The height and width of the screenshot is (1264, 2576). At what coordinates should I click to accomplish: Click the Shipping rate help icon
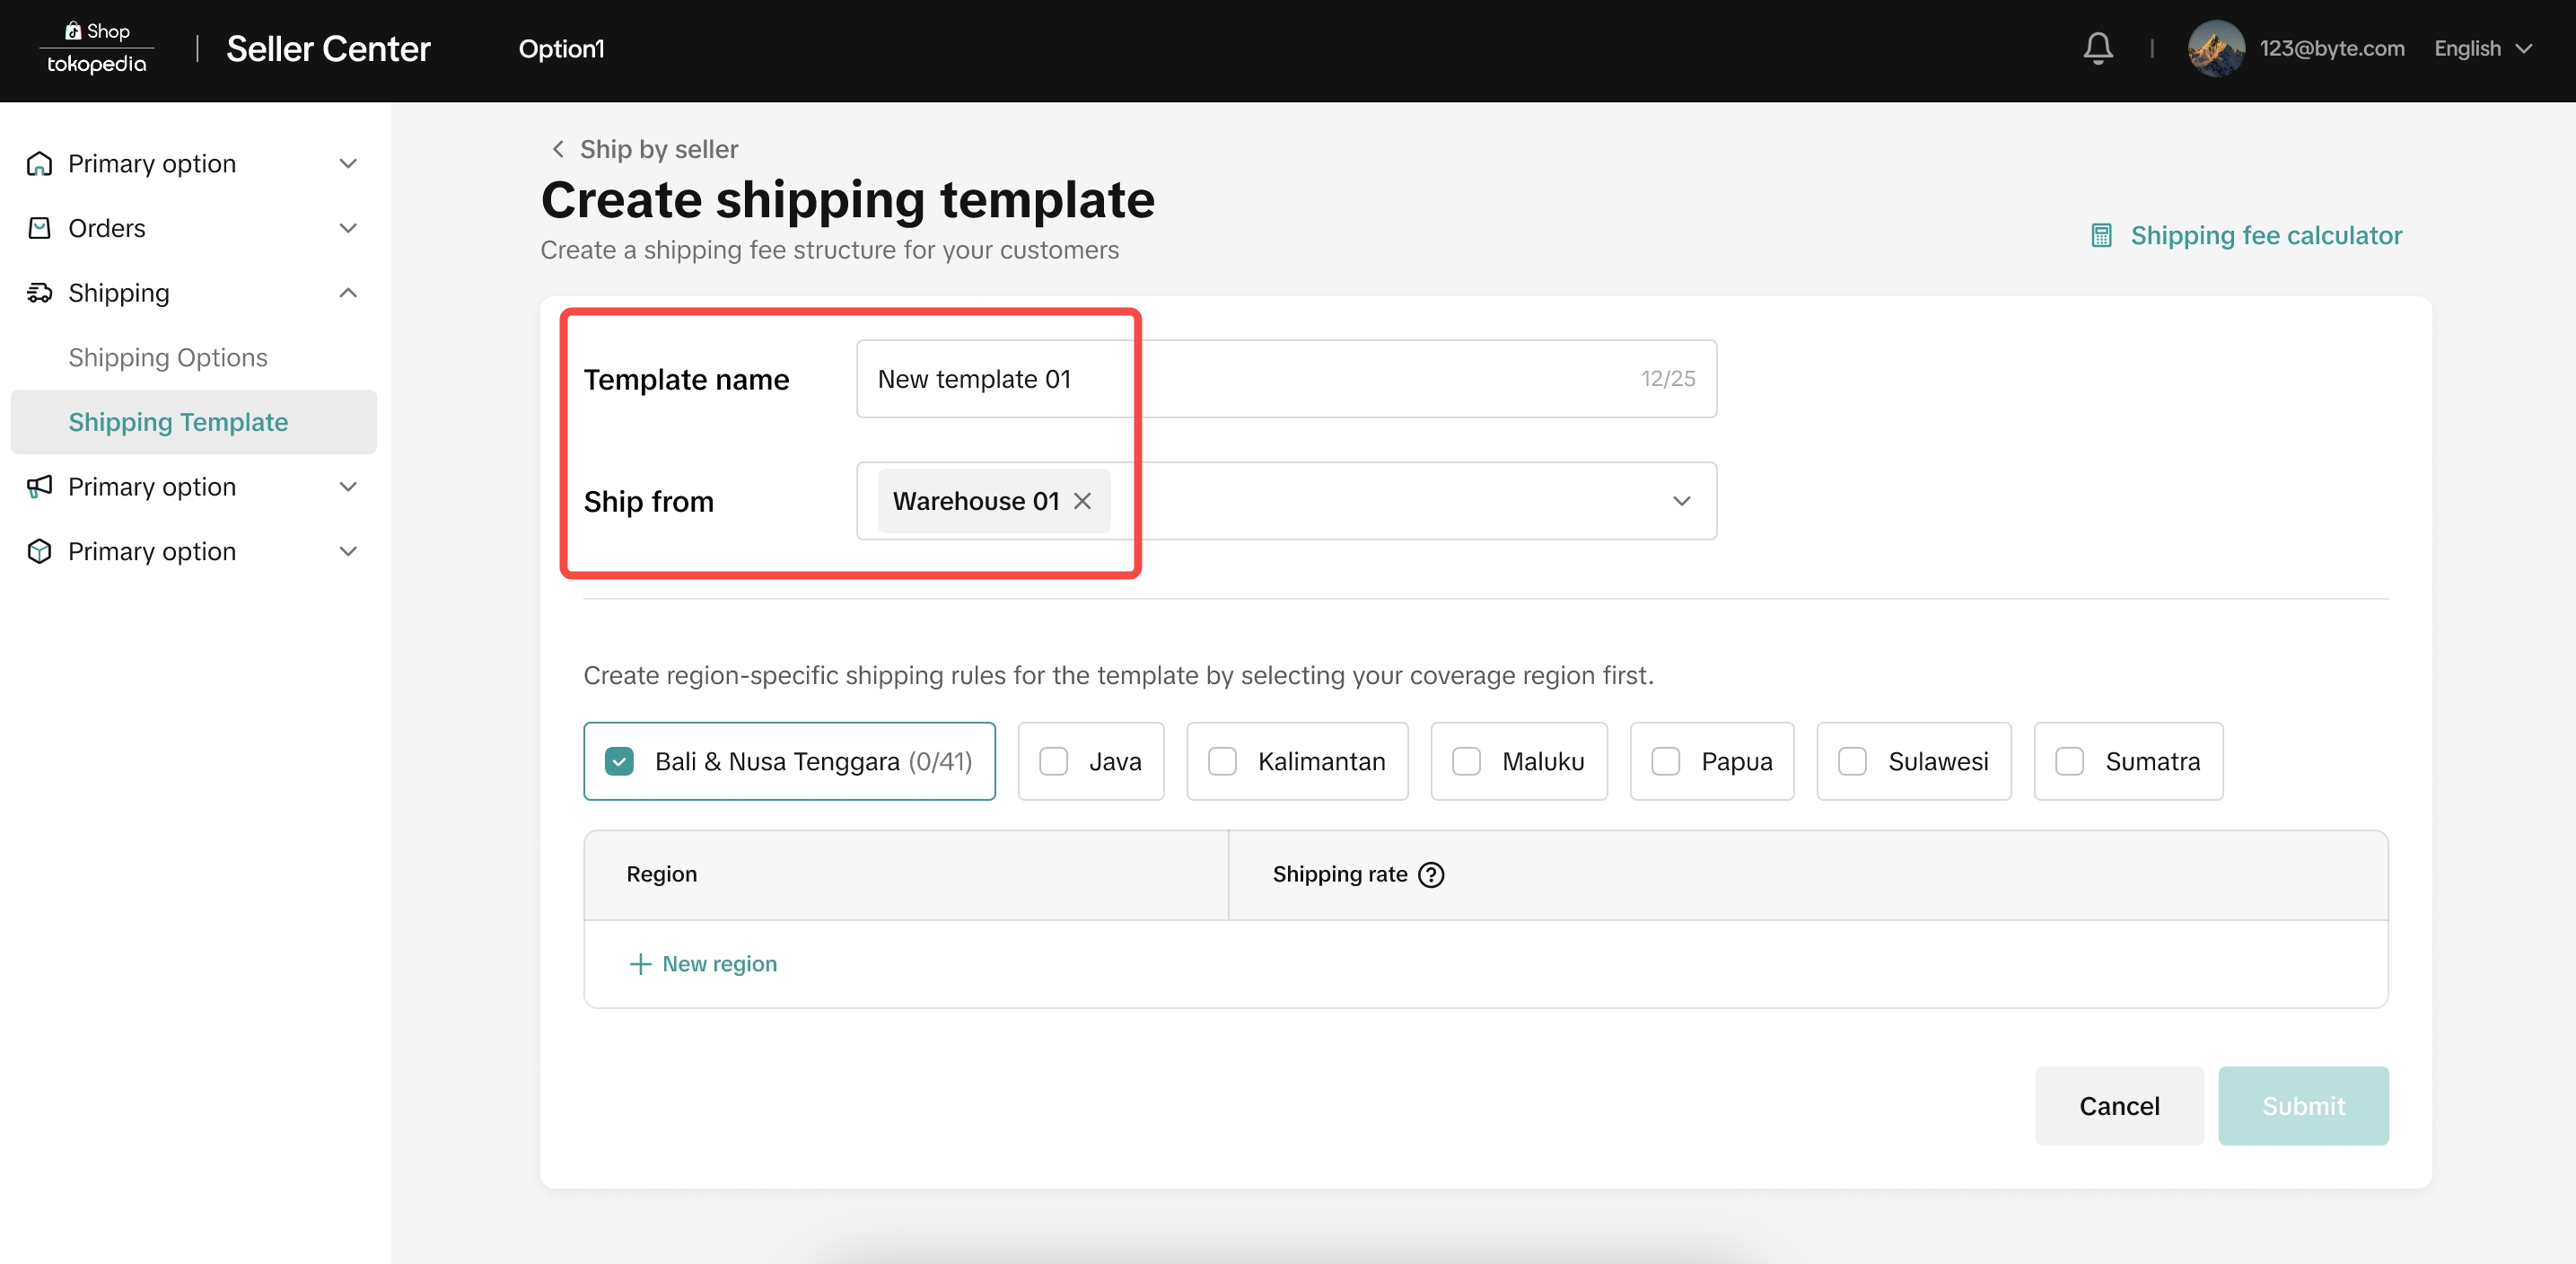1431,875
